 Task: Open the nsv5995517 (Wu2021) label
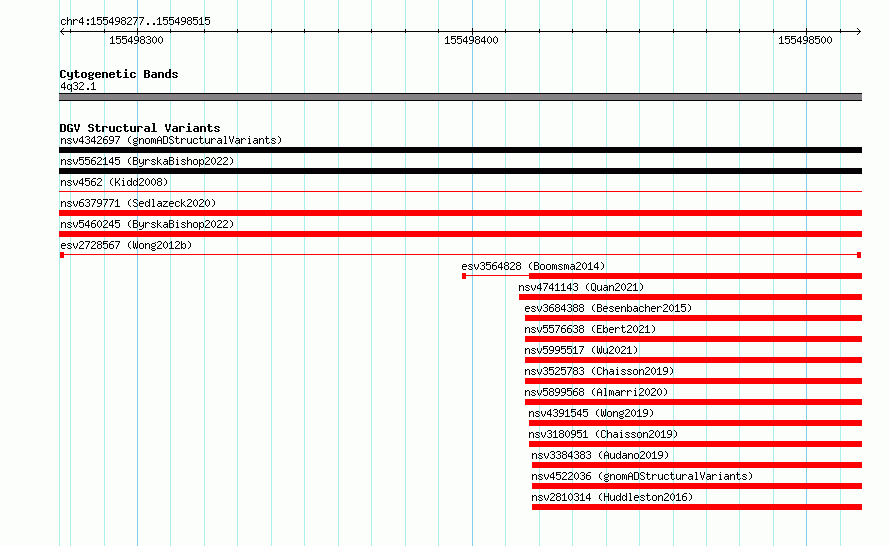coord(581,350)
